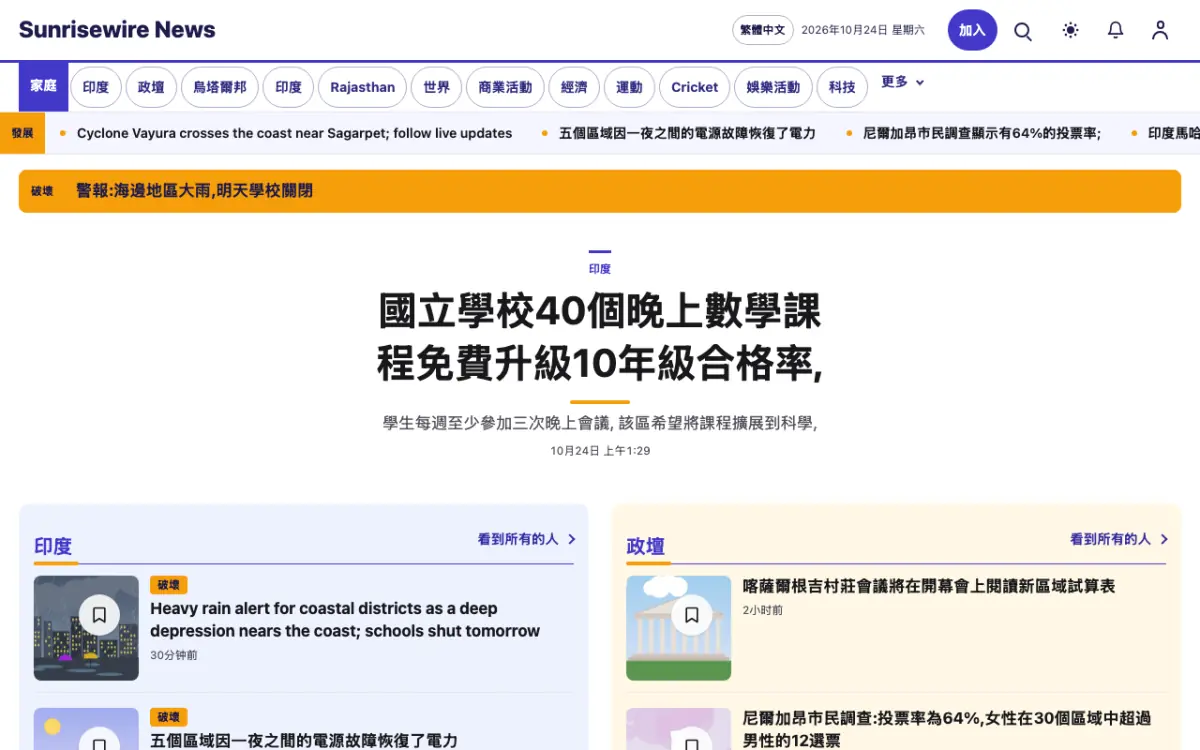Toggle light/dark theme sun icon
Screen dimensions: 1200x750
tap(1070, 31)
